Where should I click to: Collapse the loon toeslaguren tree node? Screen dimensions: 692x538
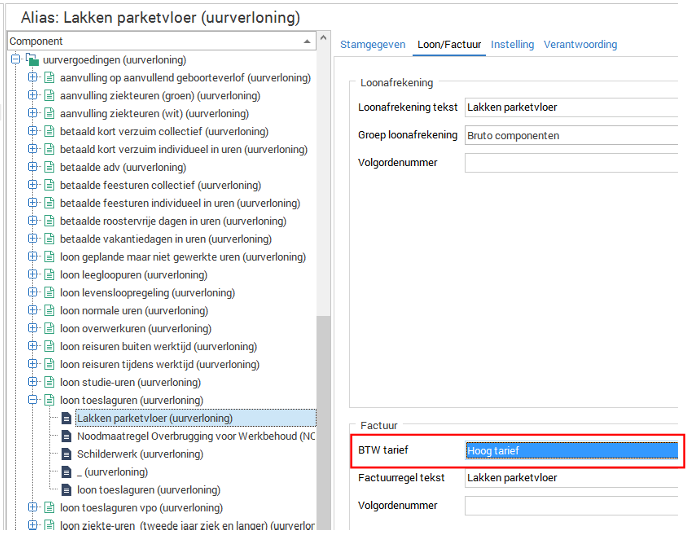(x=33, y=400)
